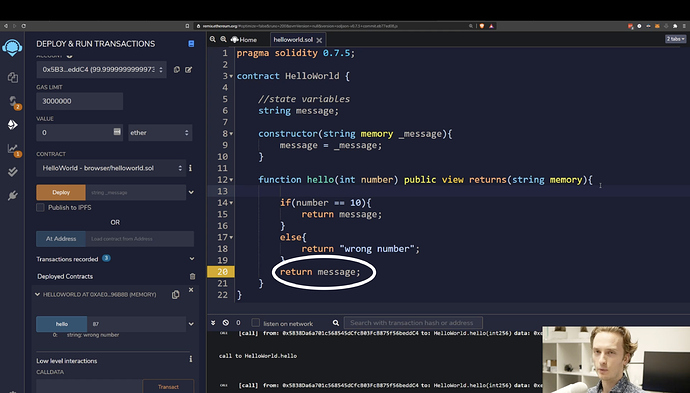Toggle the listen on network checkbox
Viewport: 690px width, 393px height.
tap(256, 323)
